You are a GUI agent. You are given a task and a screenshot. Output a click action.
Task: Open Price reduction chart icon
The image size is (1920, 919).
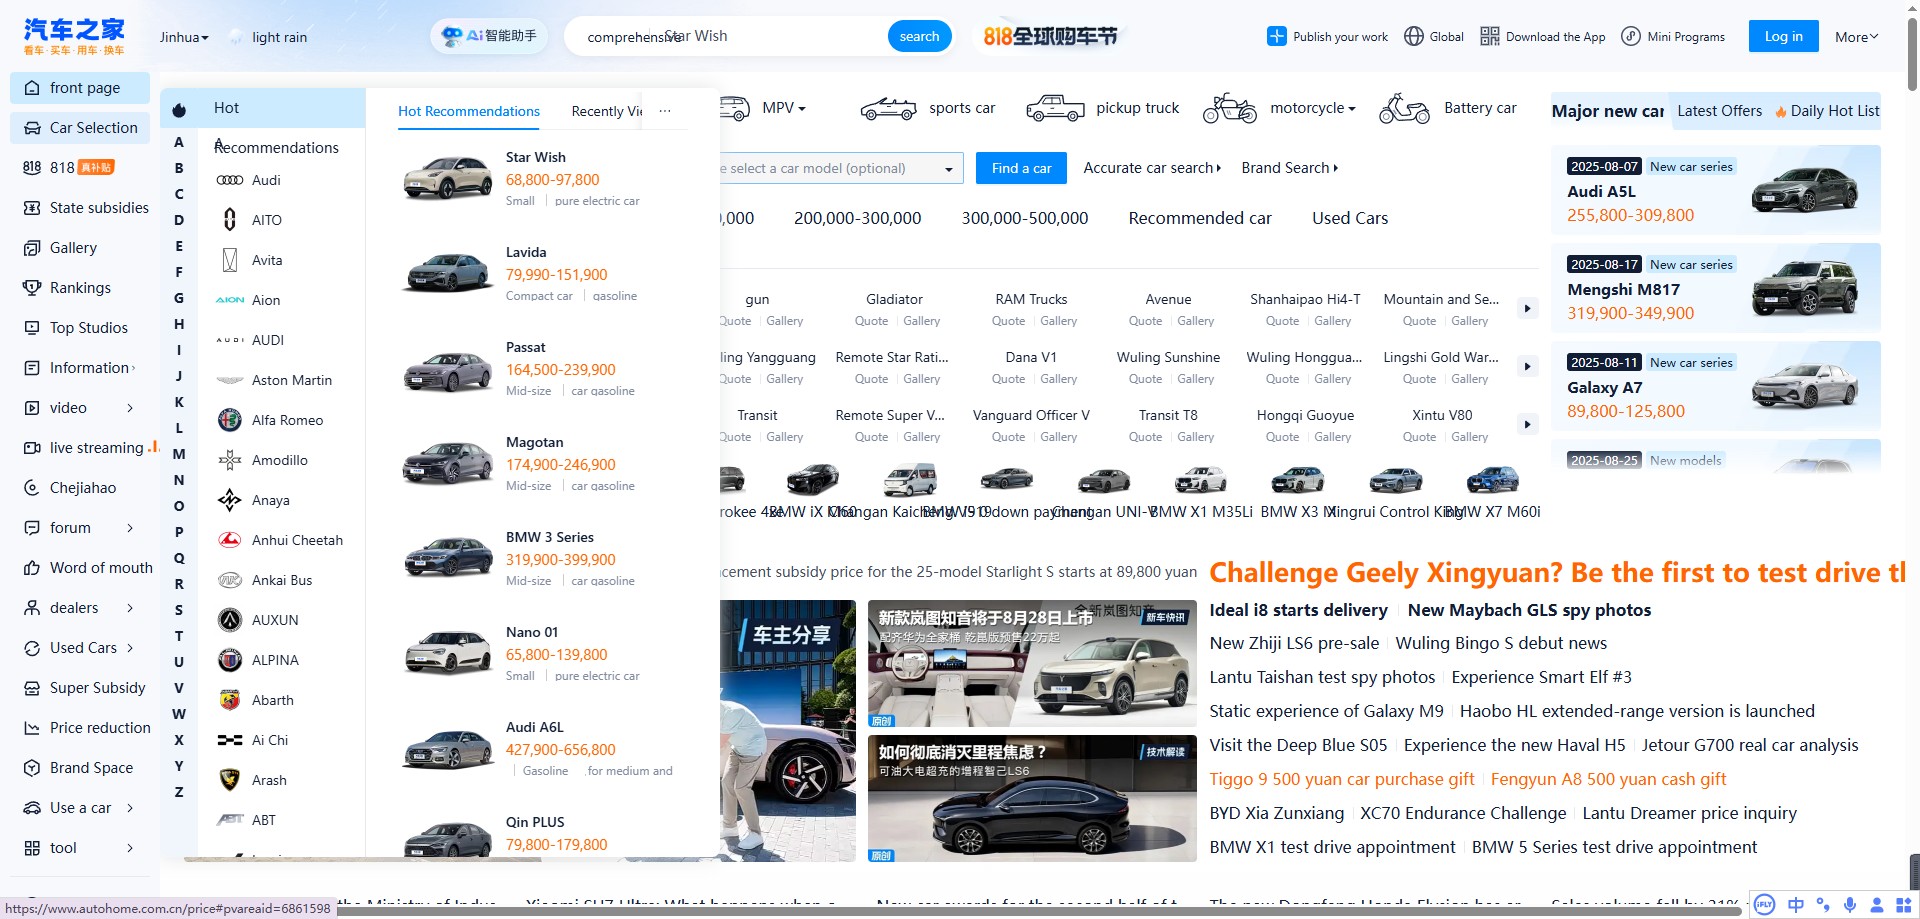(x=32, y=728)
